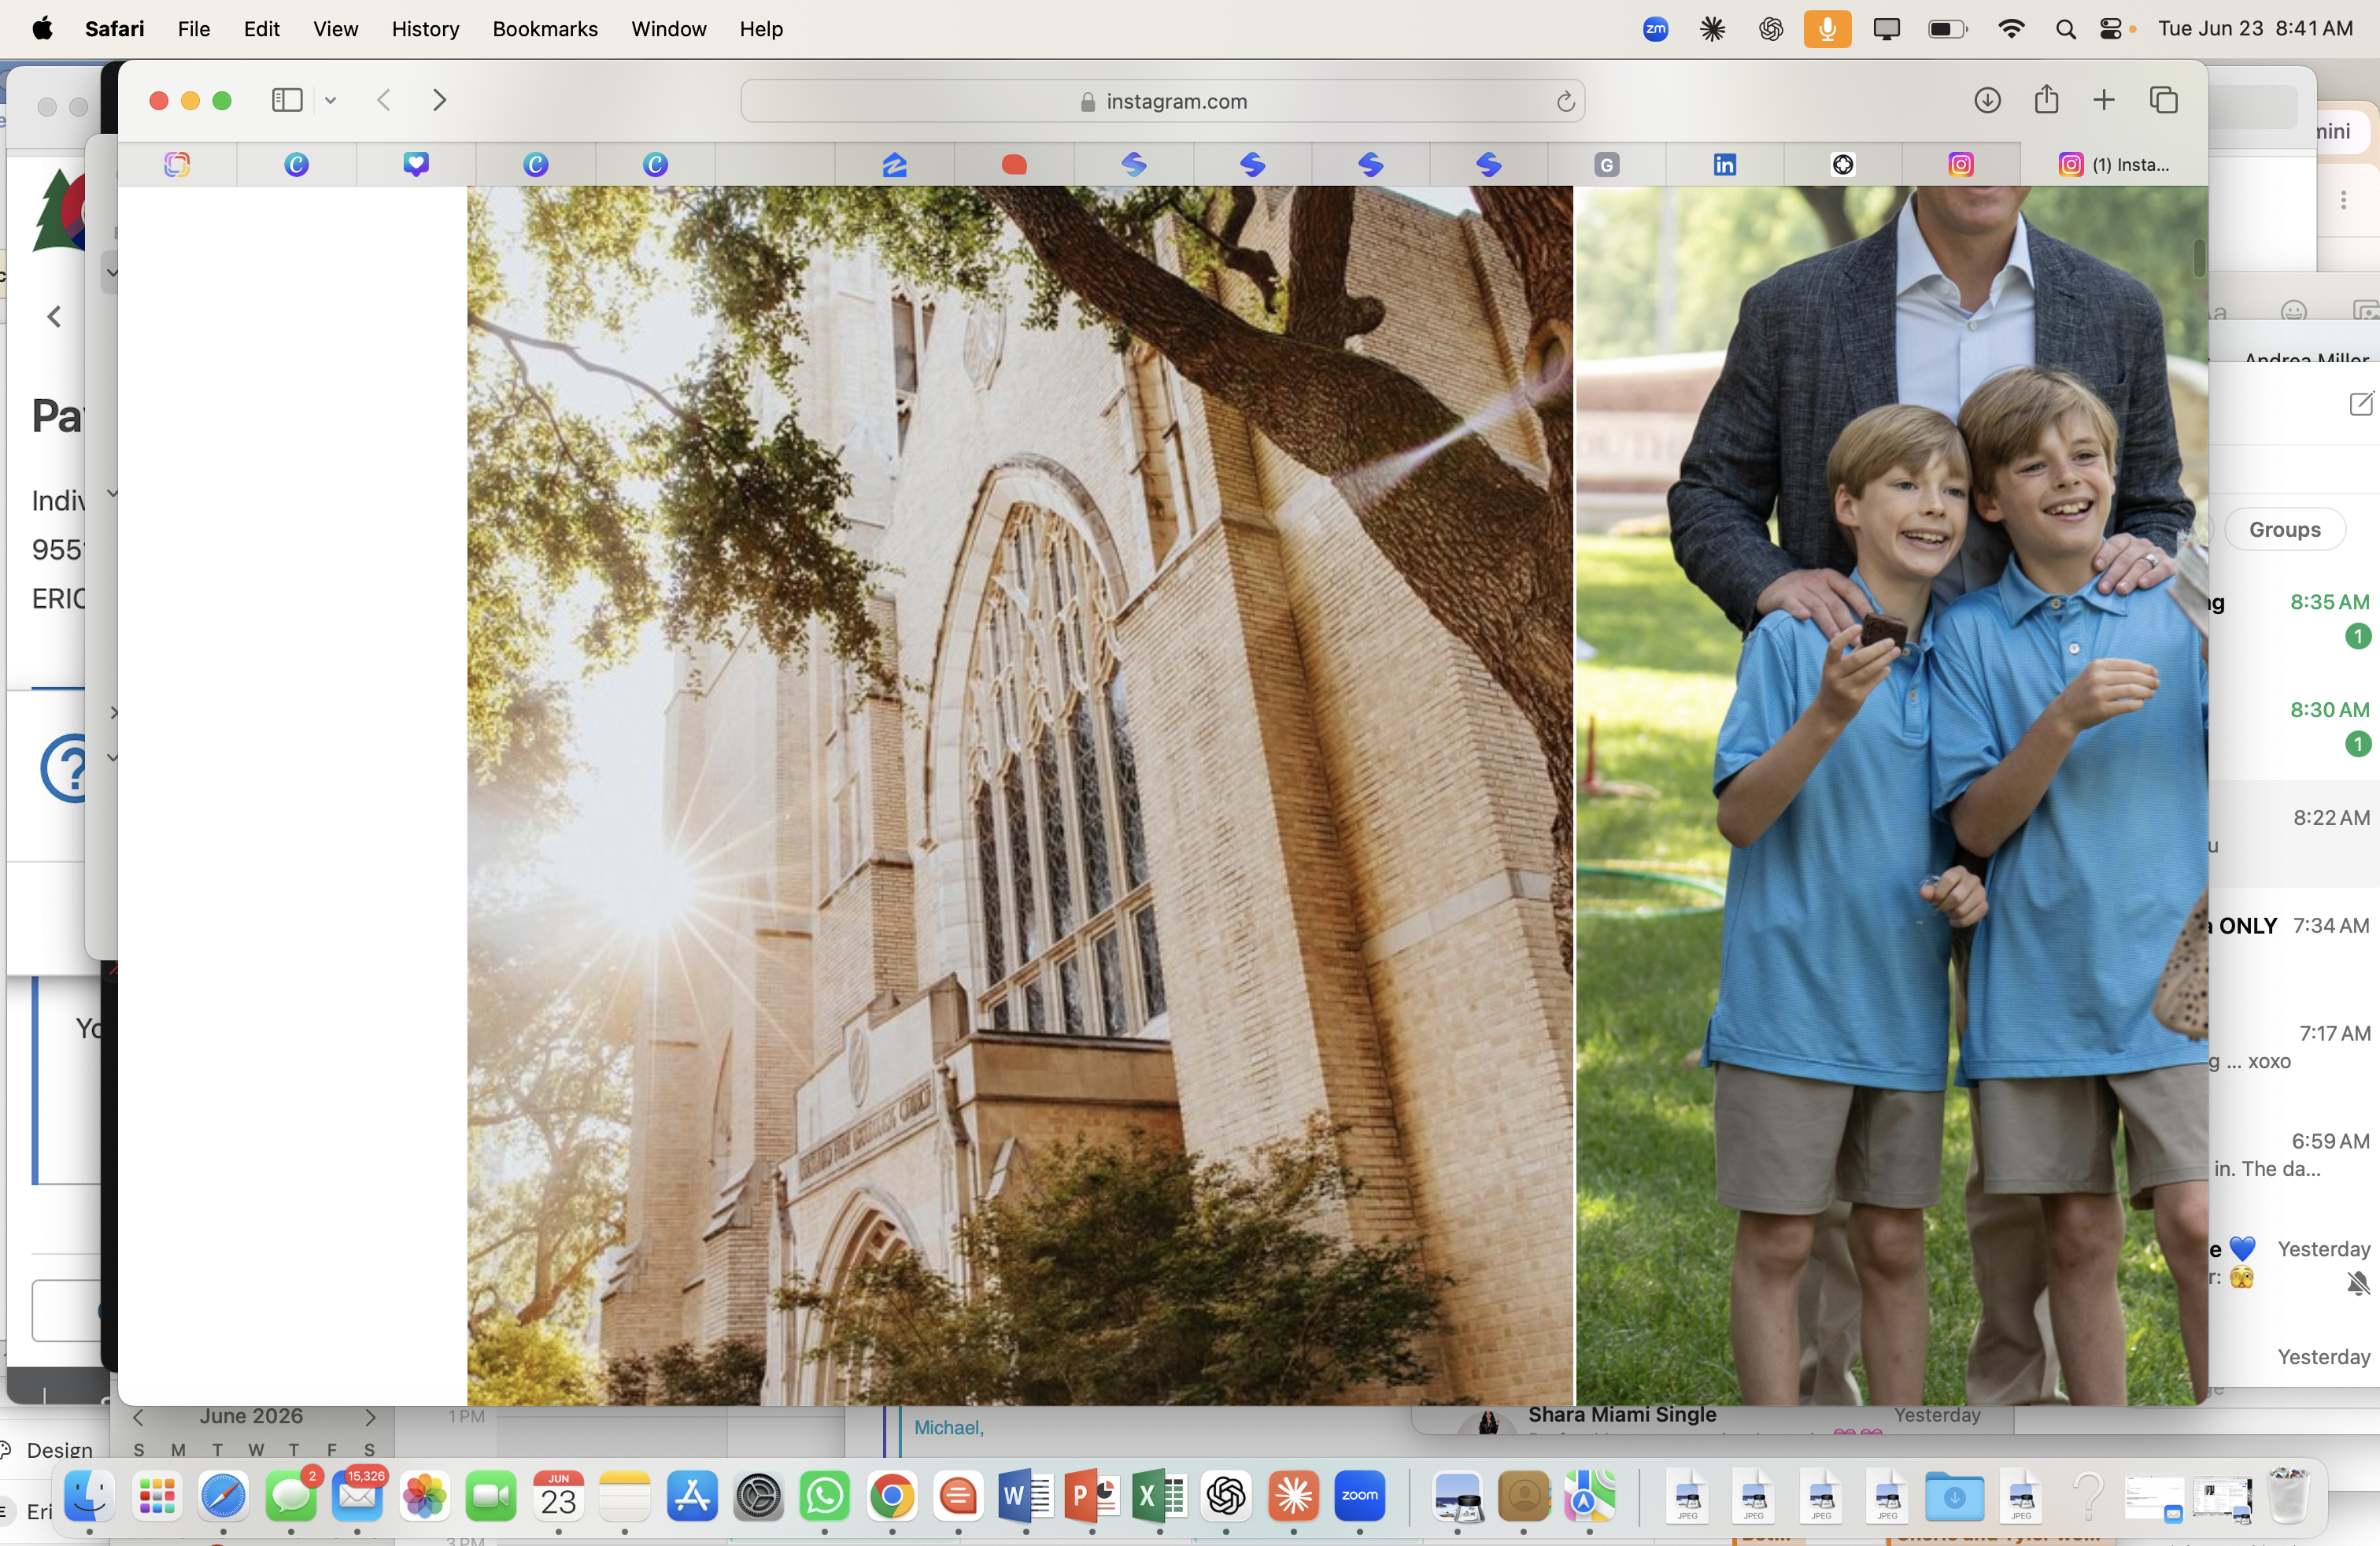
Task: Open FaceTime from the Dock
Action: (491, 1496)
